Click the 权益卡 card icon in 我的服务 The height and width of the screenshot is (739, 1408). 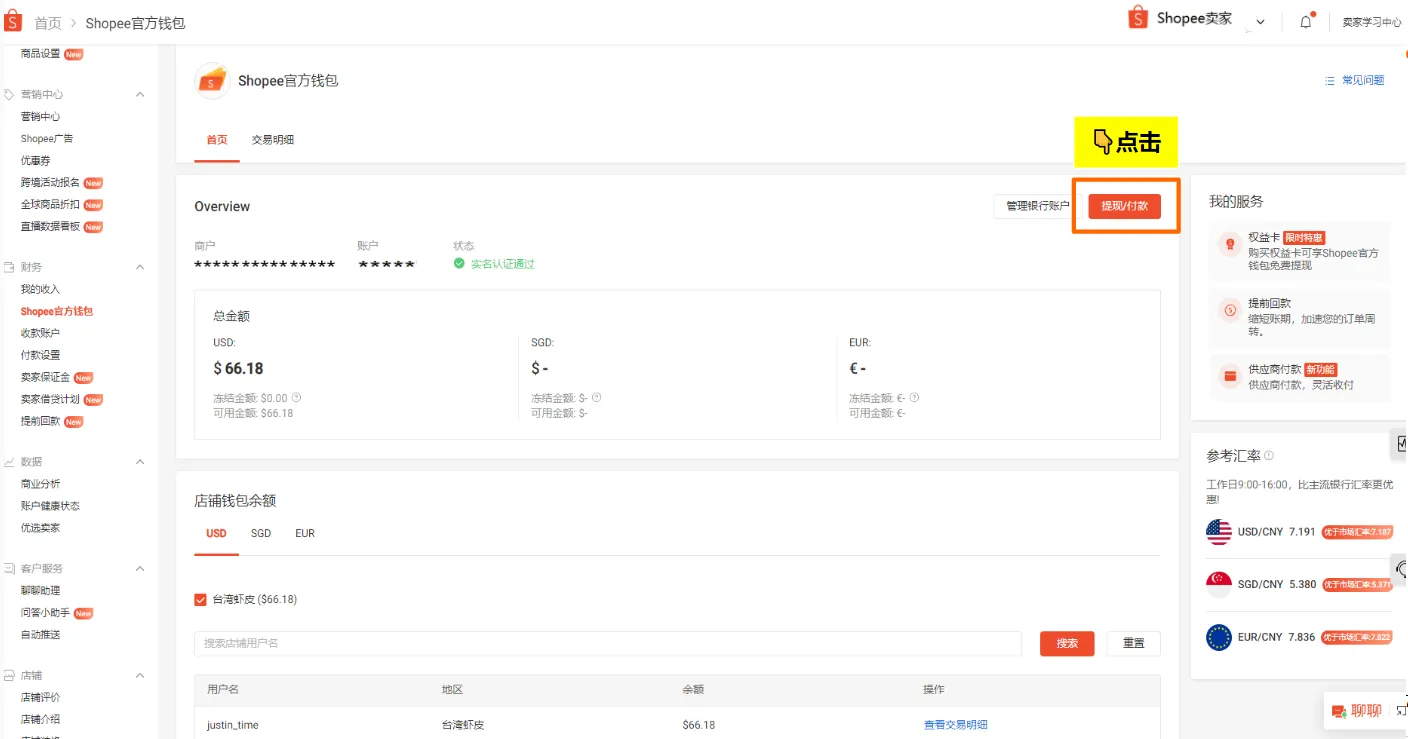coord(1229,243)
